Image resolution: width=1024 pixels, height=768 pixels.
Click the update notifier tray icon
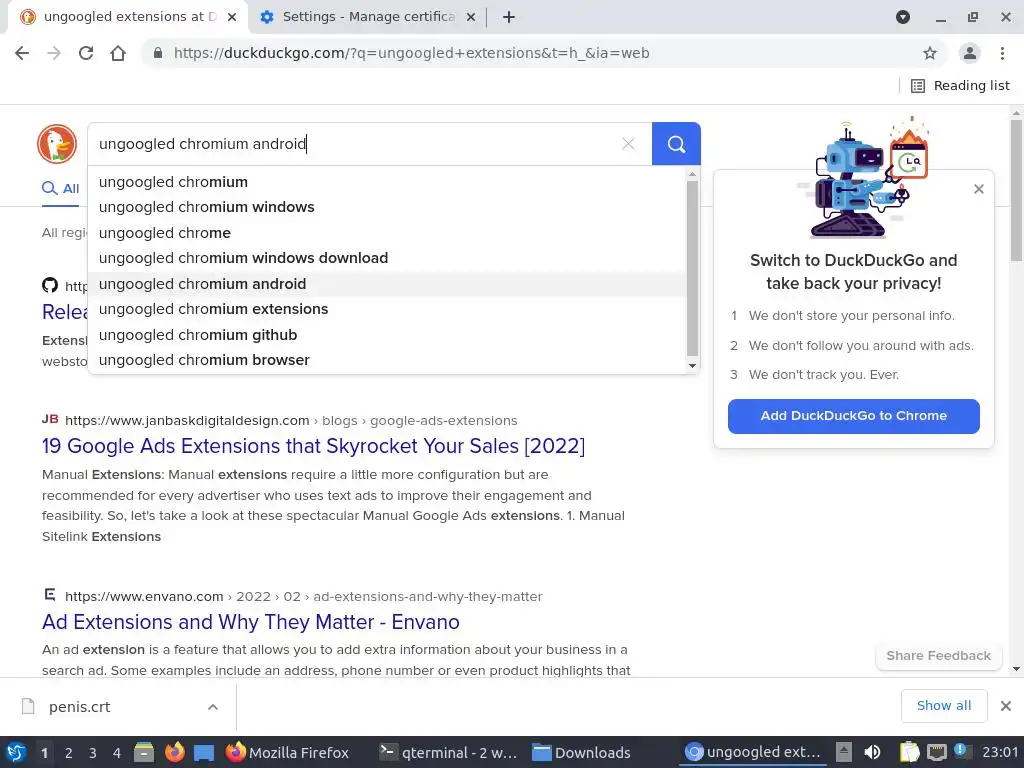[x=962, y=751]
